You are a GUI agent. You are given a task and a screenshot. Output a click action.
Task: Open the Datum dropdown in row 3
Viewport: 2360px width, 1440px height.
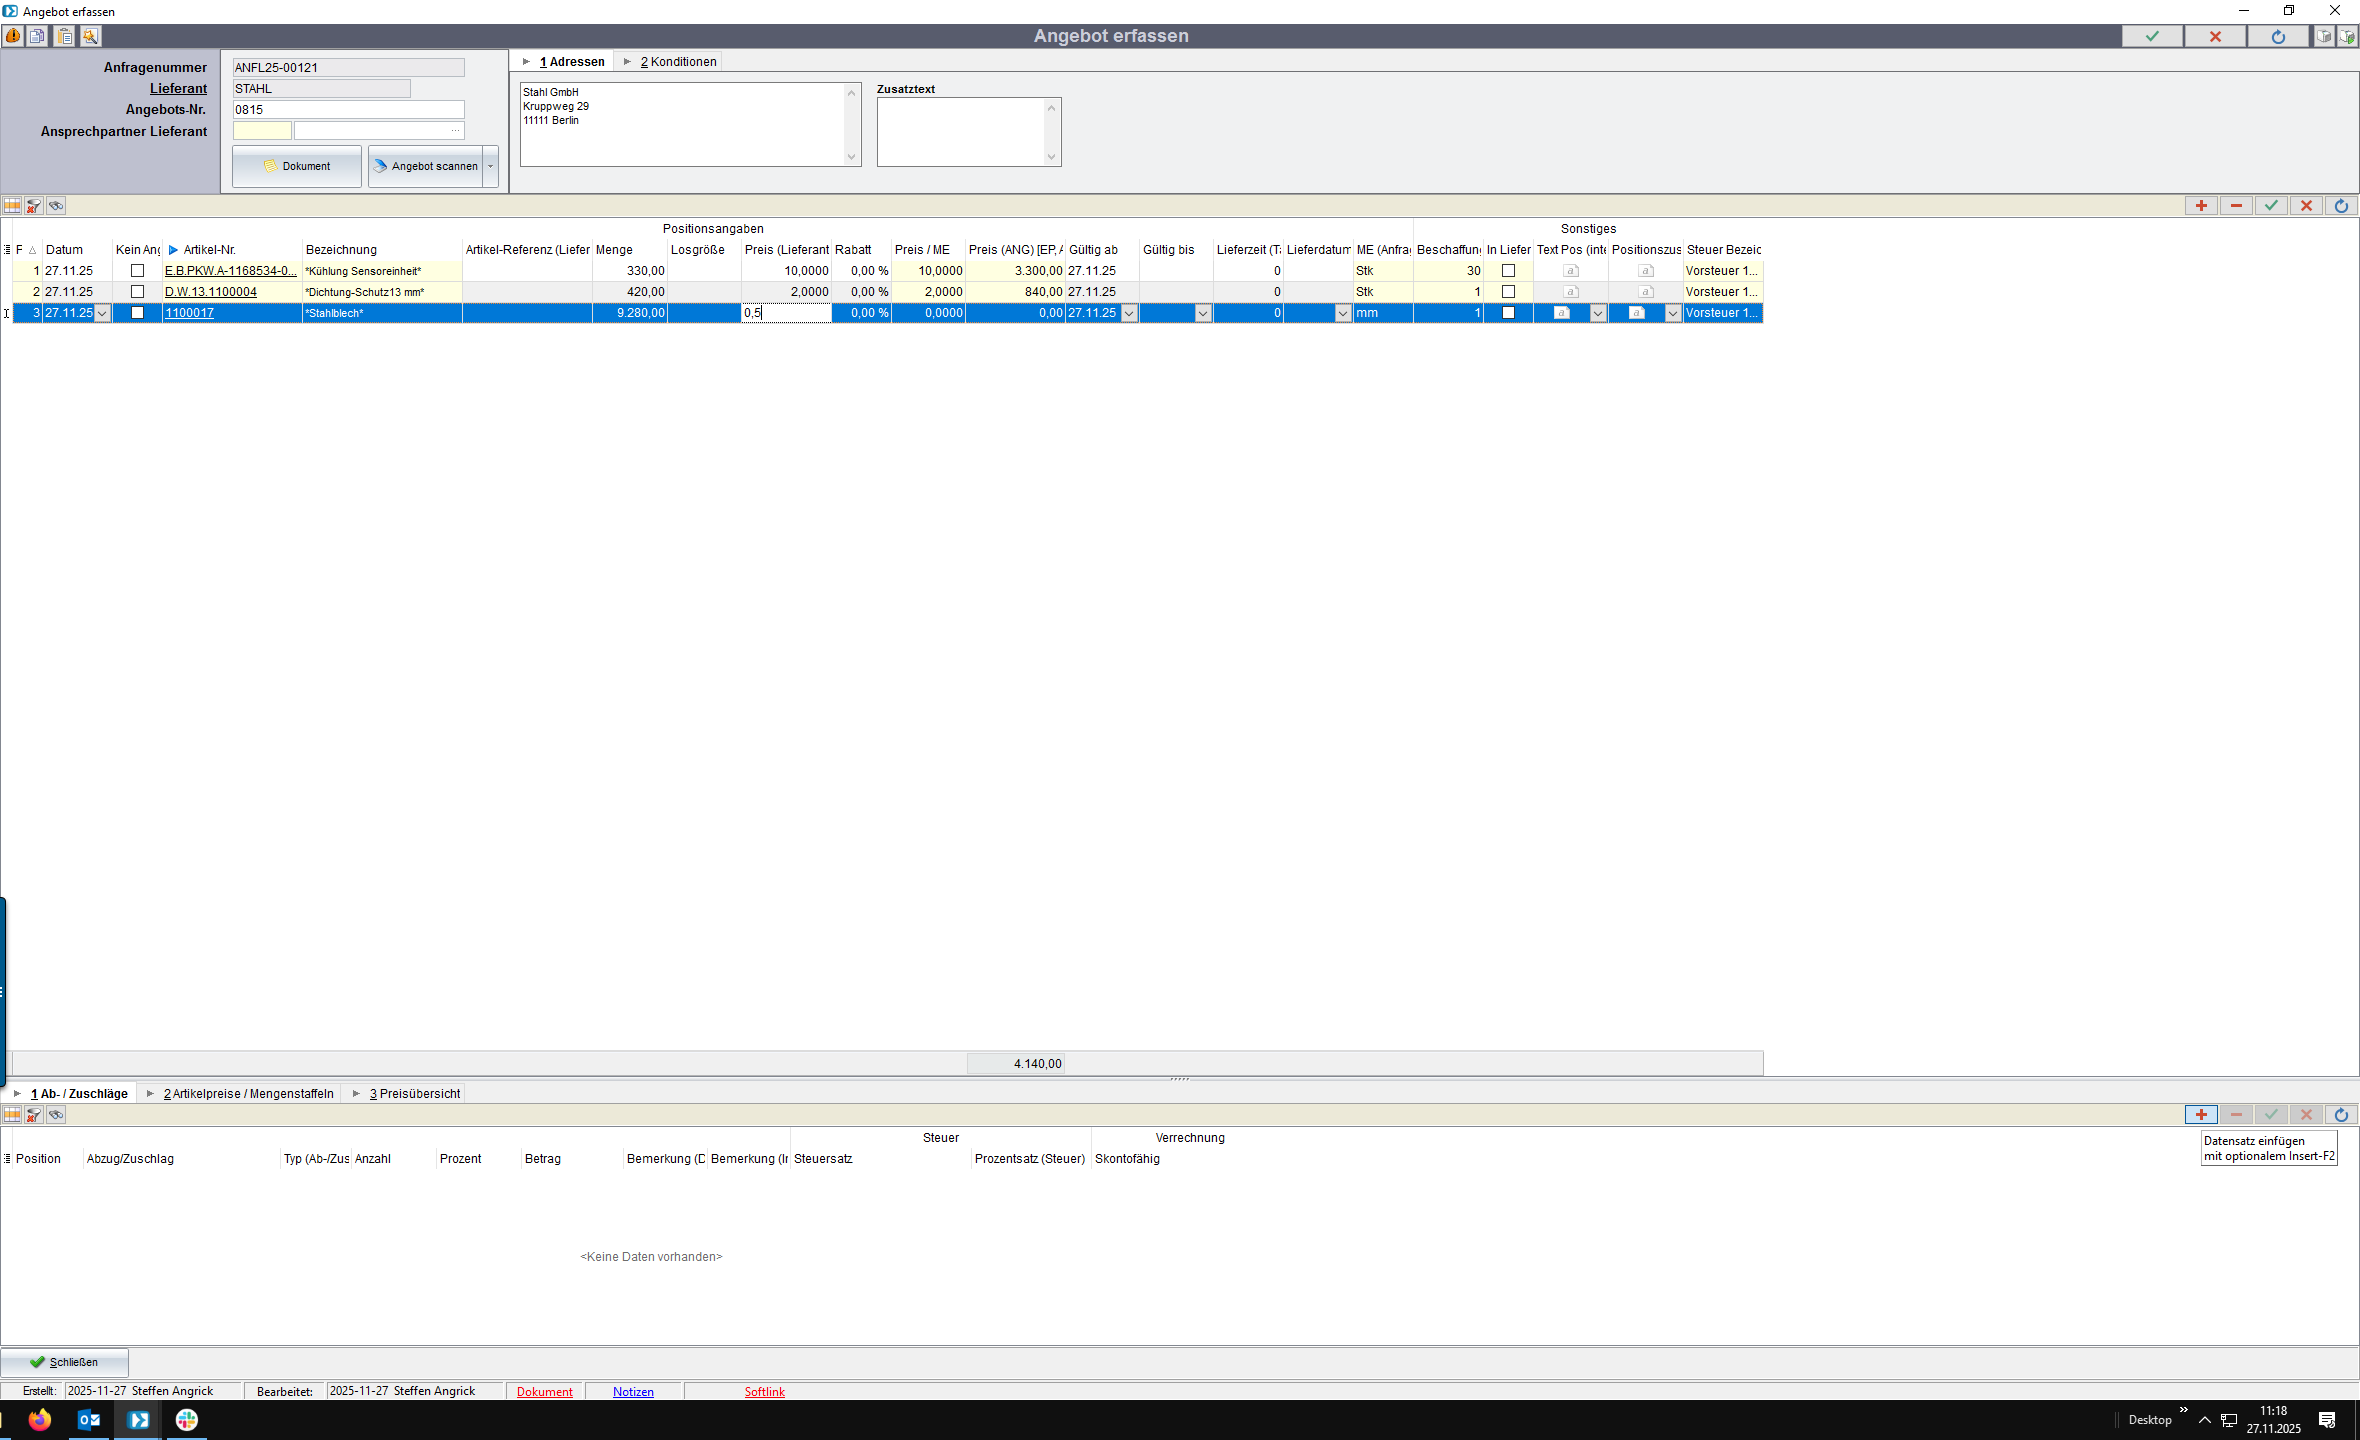point(102,313)
